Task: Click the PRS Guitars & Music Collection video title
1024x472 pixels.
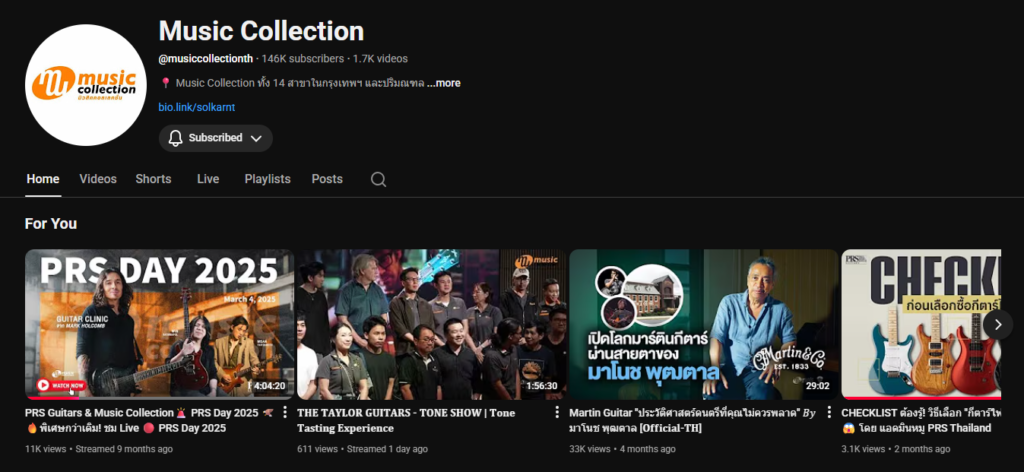Action: pyautogui.click(x=150, y=420)
